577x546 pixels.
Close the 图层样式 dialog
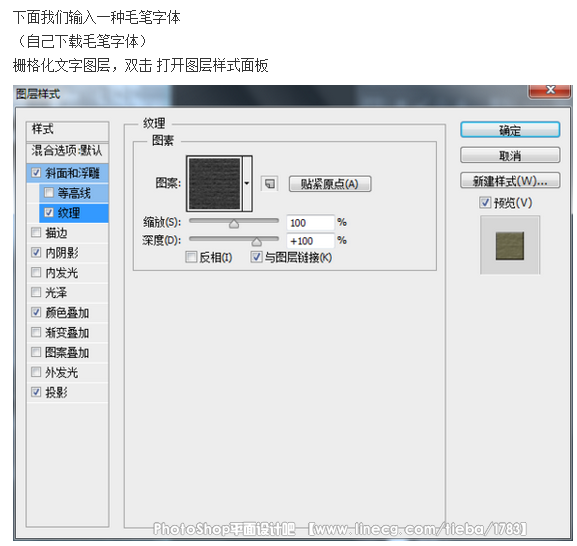pos(550,91)
